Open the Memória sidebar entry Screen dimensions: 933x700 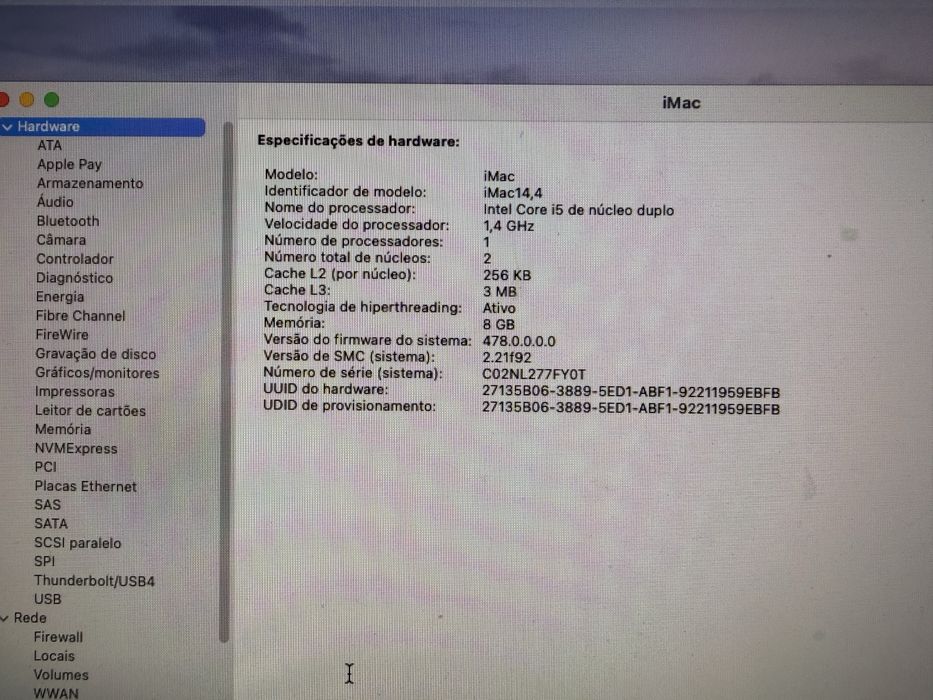tap(62, 429)
